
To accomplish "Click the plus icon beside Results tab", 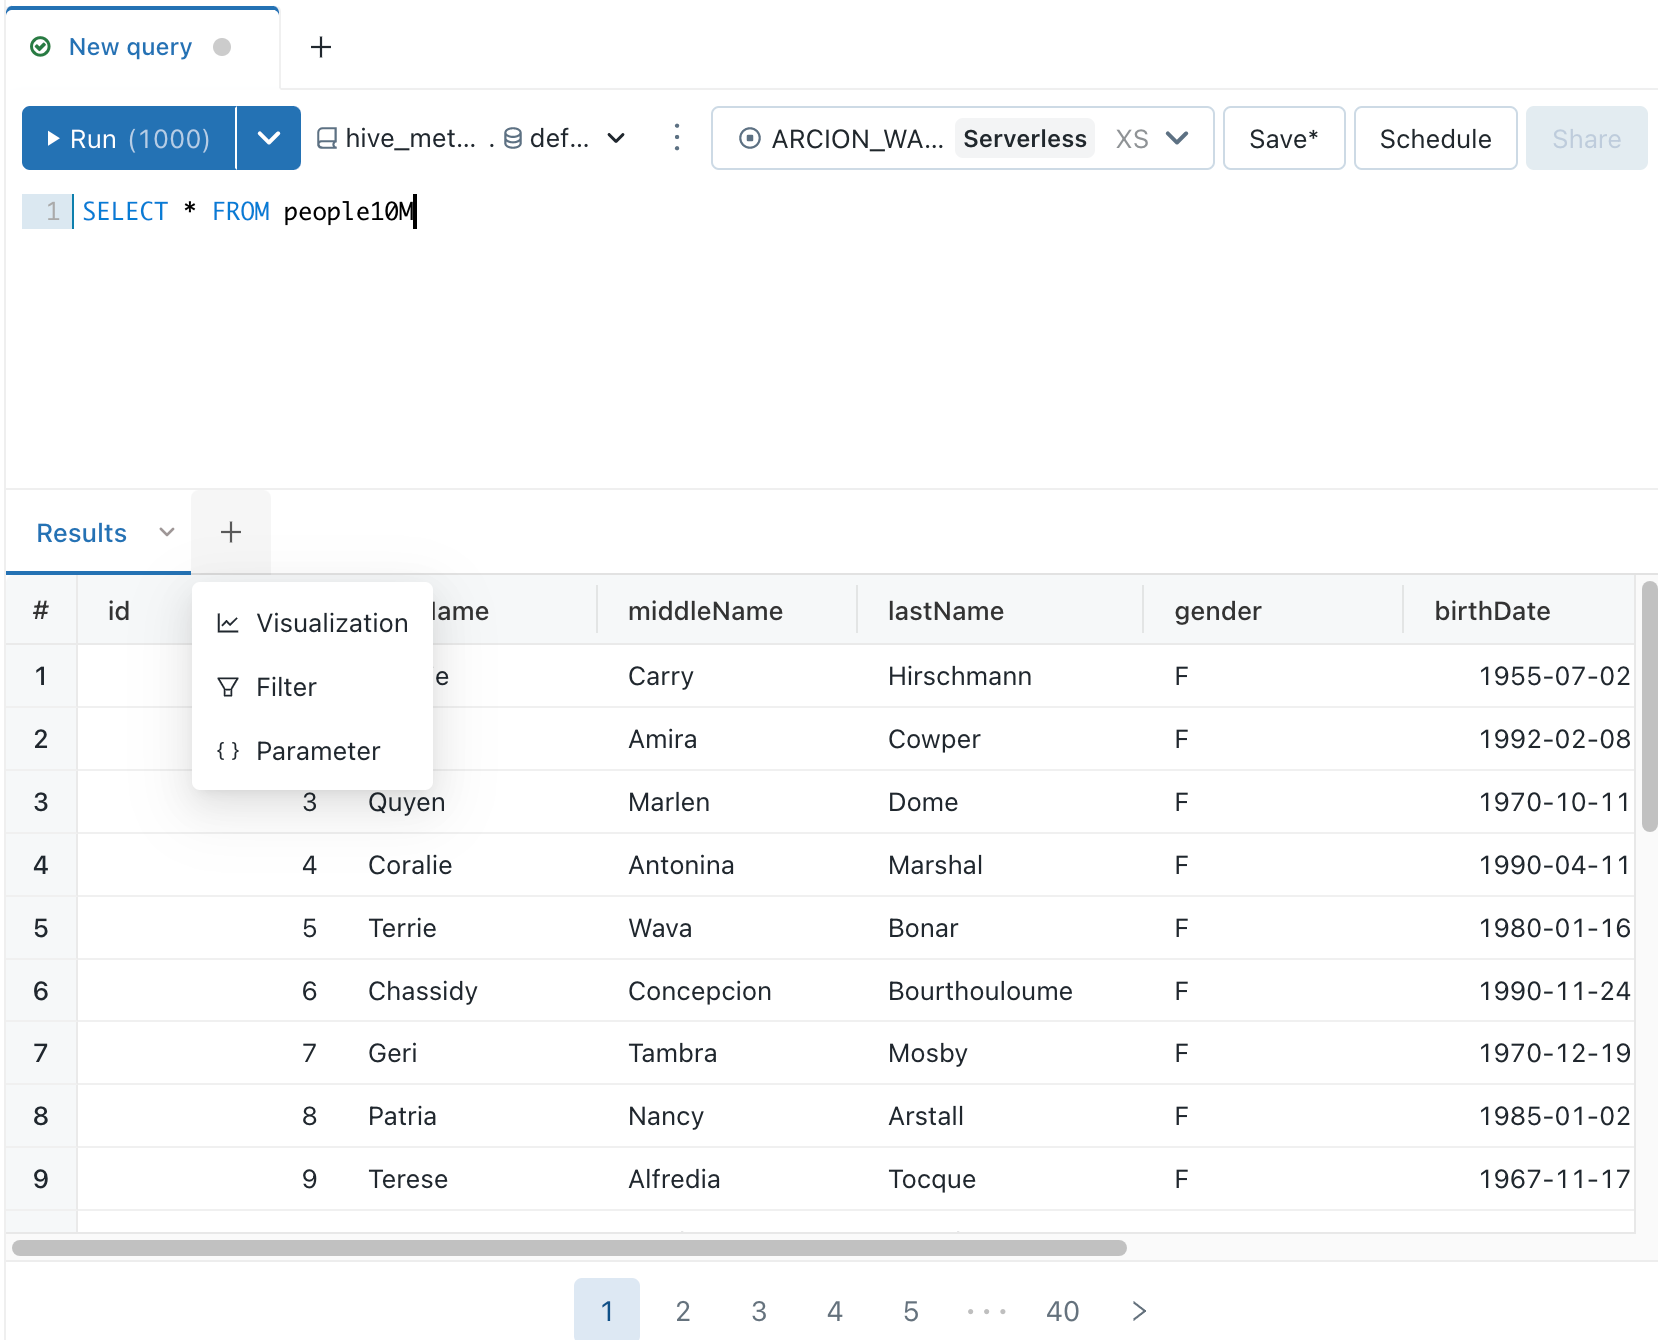I will (231, 532).
